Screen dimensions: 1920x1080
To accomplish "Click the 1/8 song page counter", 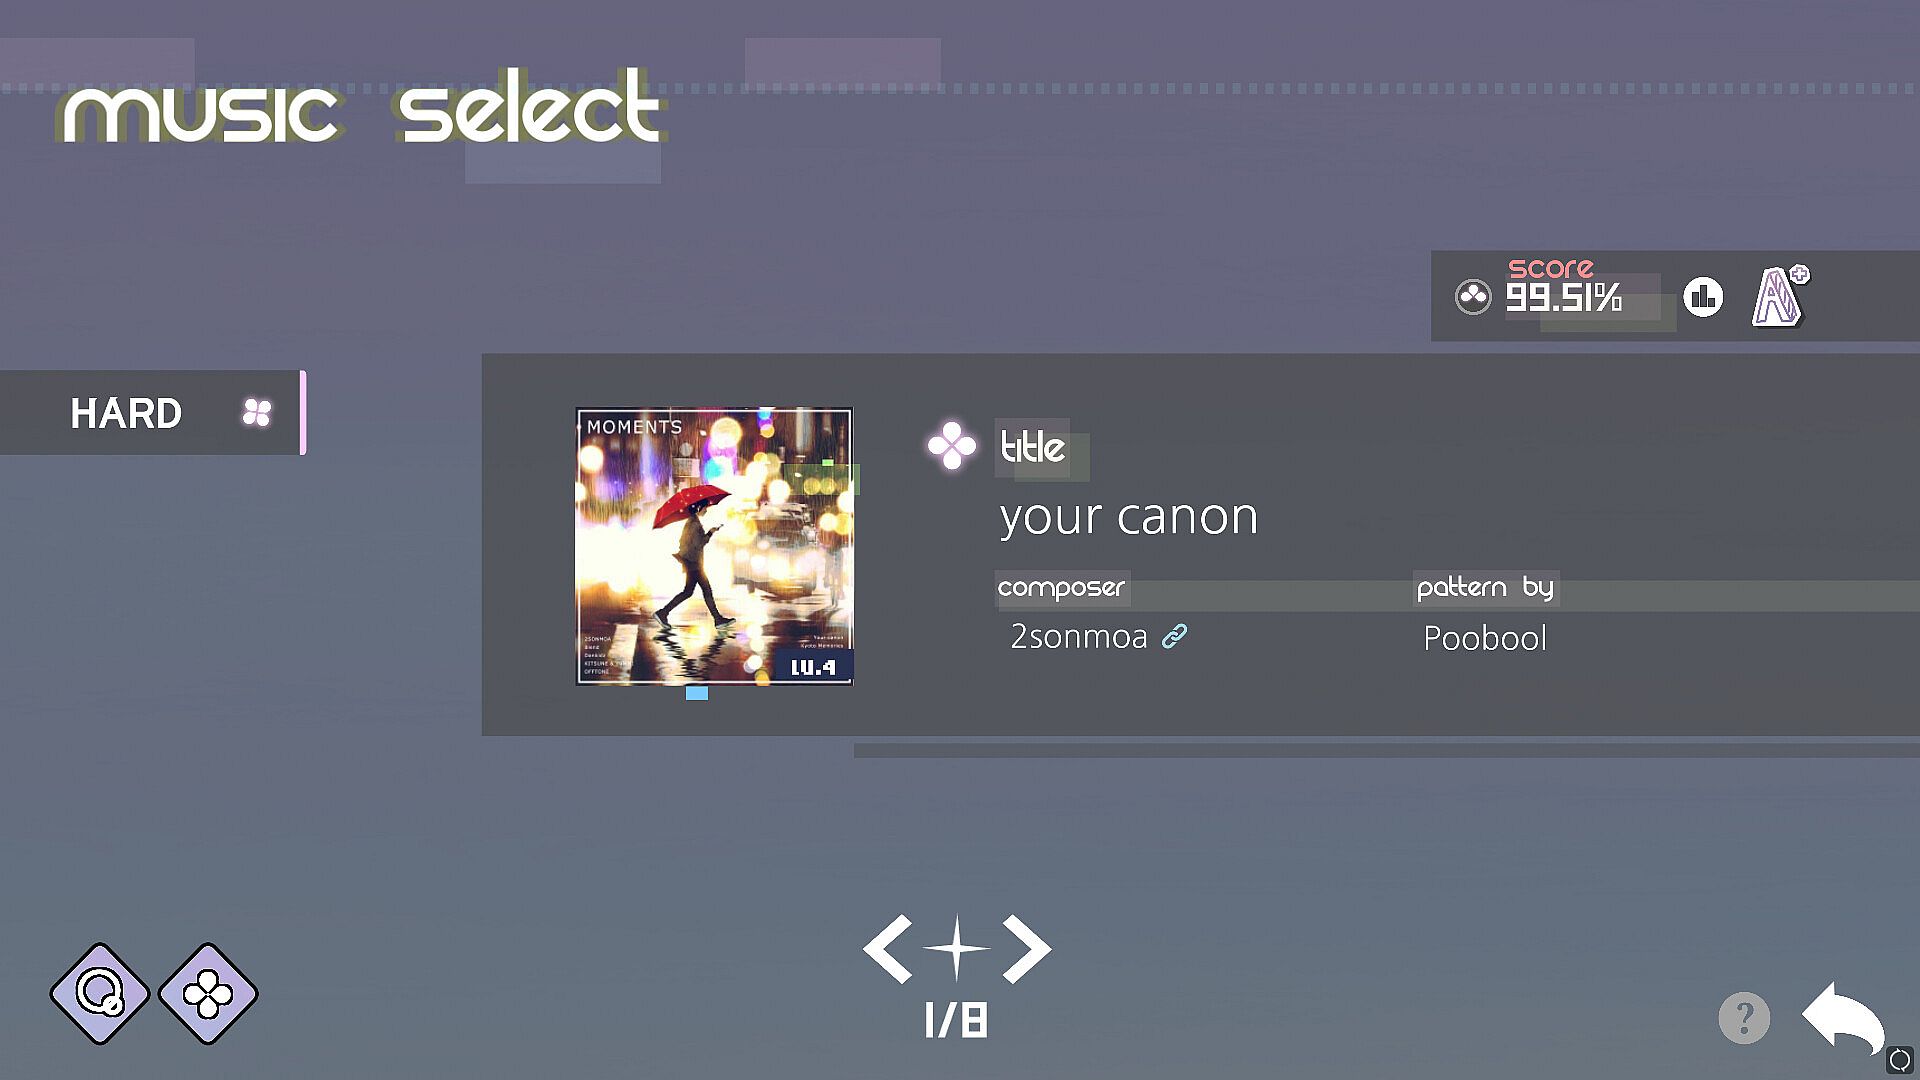I will click(x=956, y=1021).
